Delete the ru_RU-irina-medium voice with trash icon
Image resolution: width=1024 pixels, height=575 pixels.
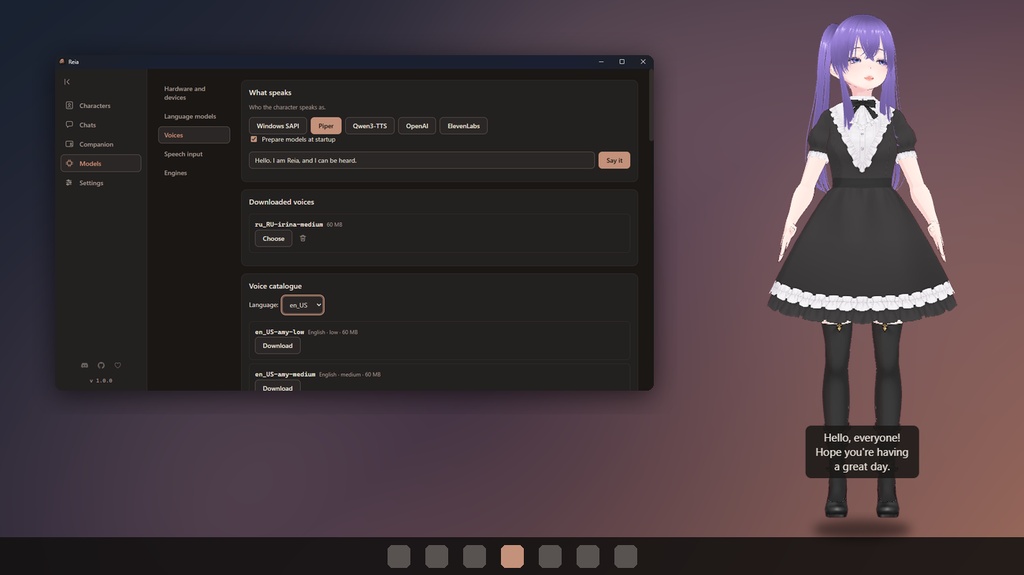click(302, 238)
